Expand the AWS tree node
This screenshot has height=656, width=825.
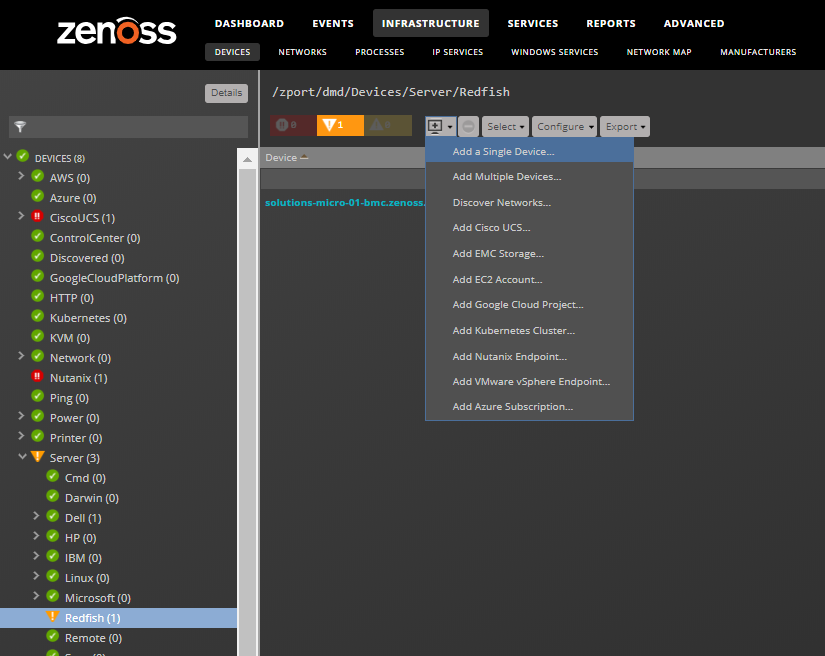[21, 176]
